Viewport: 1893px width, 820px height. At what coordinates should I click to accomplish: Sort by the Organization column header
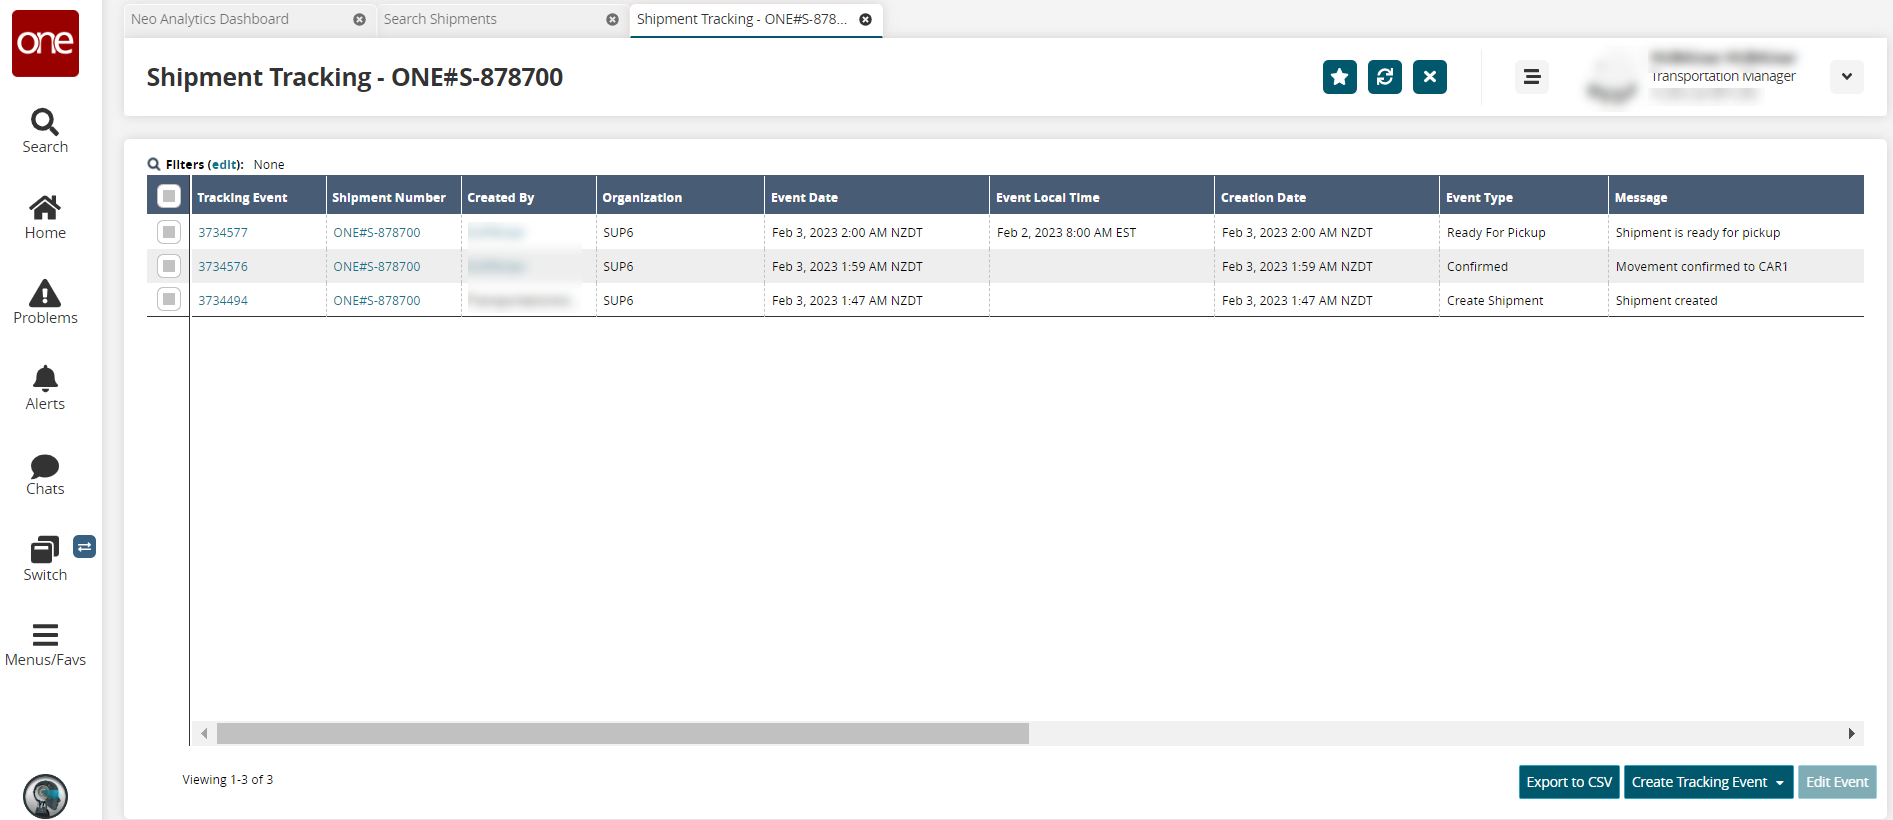(680, 197)
